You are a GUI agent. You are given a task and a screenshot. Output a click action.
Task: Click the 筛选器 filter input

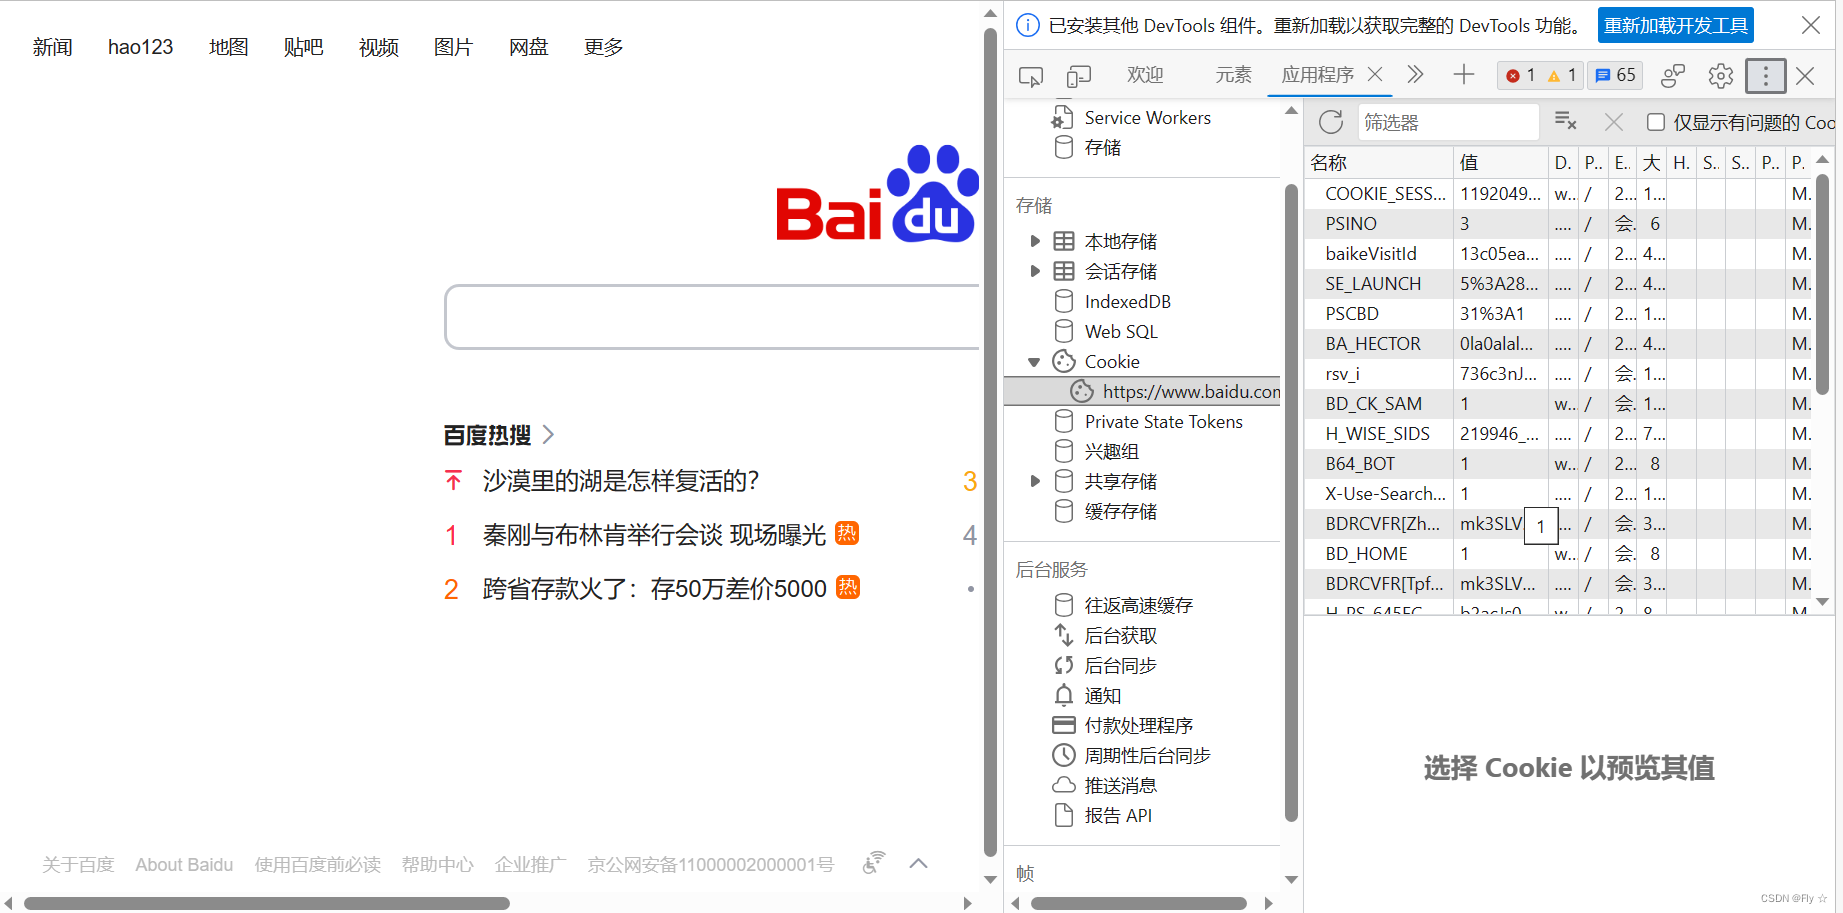click(1448, 122)
